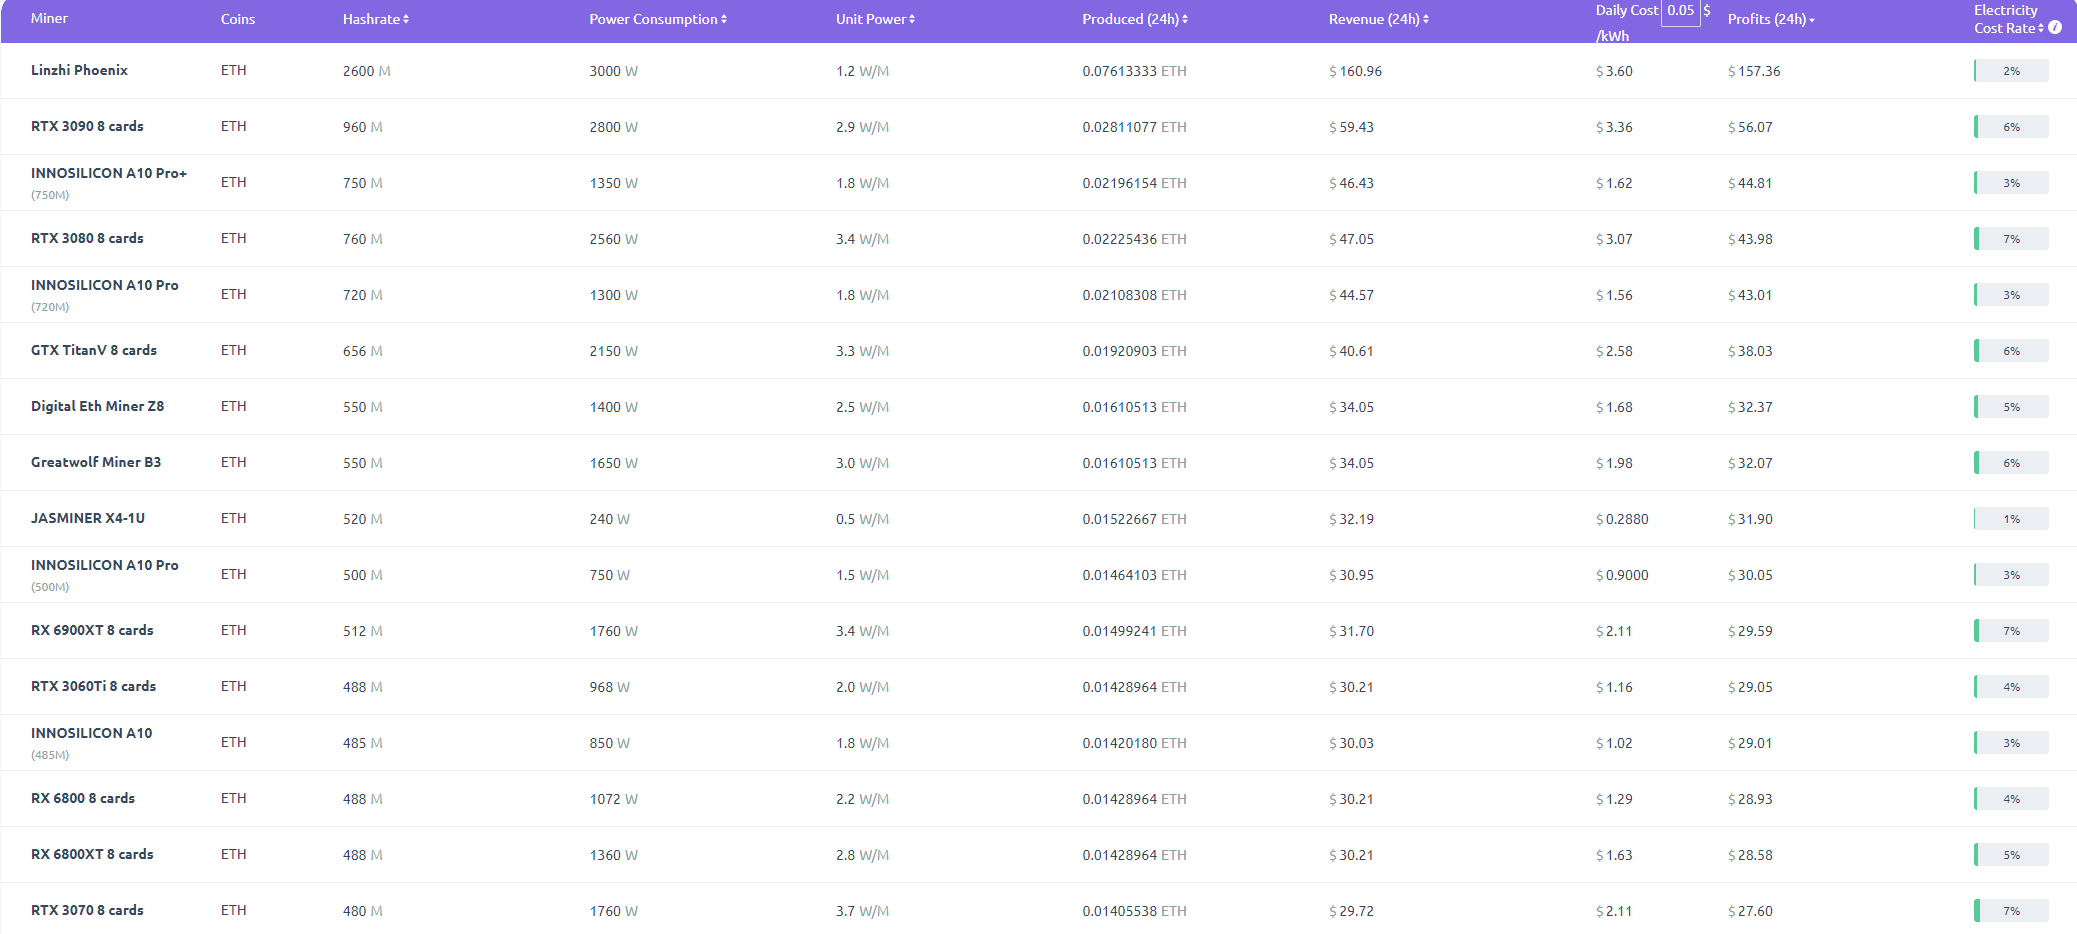The height and width of the screenshot is (934, 2077).
Task: Click ETH coin in Greatwolf Miner B3 row
Action: click(x=233, y=462)
